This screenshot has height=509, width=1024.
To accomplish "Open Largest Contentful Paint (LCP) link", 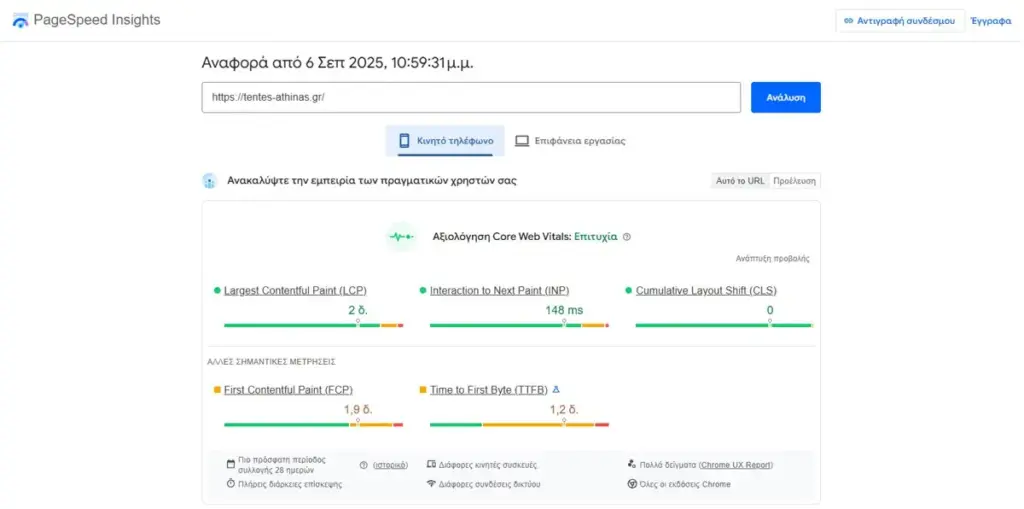I will point(295,290).
